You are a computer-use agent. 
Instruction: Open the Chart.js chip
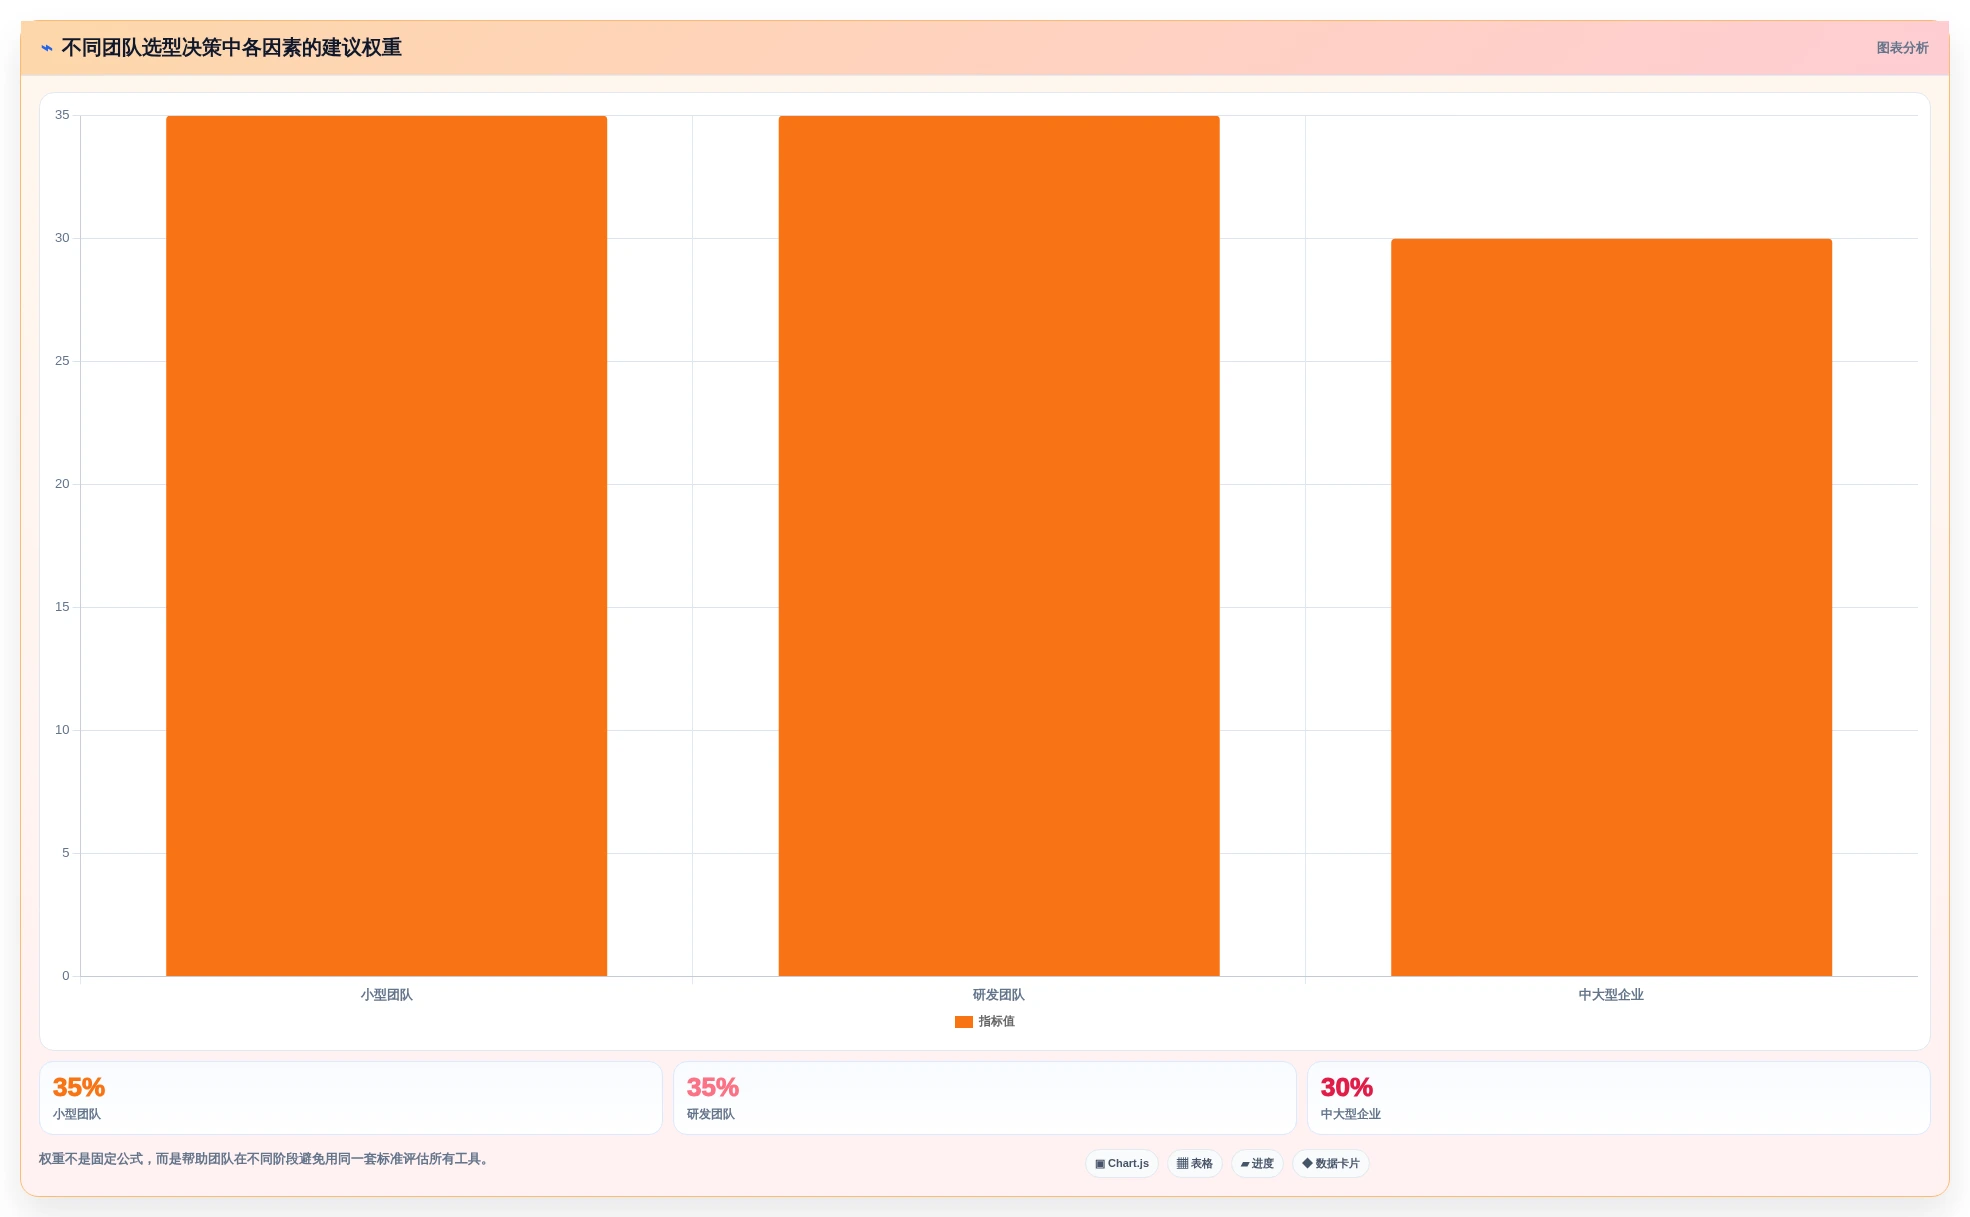click(1122, 1164)
